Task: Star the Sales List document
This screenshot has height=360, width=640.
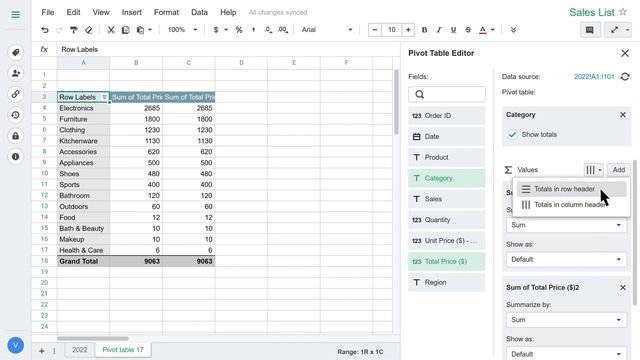Action: tap(623, 12)
